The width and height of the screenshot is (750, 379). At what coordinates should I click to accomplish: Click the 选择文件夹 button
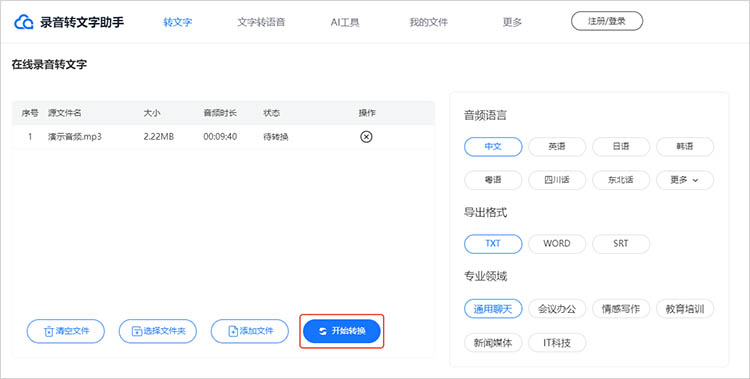[157, 331]
